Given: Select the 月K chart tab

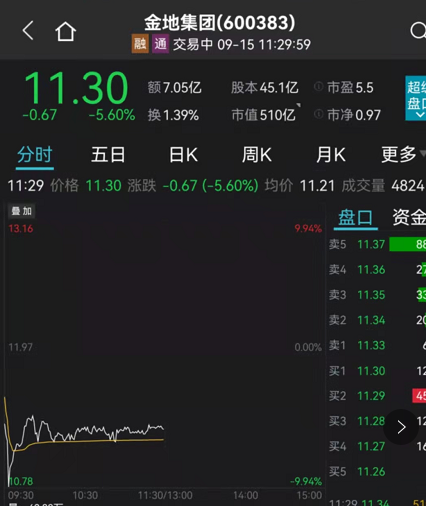Looking at the screenshot, I should [331, 155].
